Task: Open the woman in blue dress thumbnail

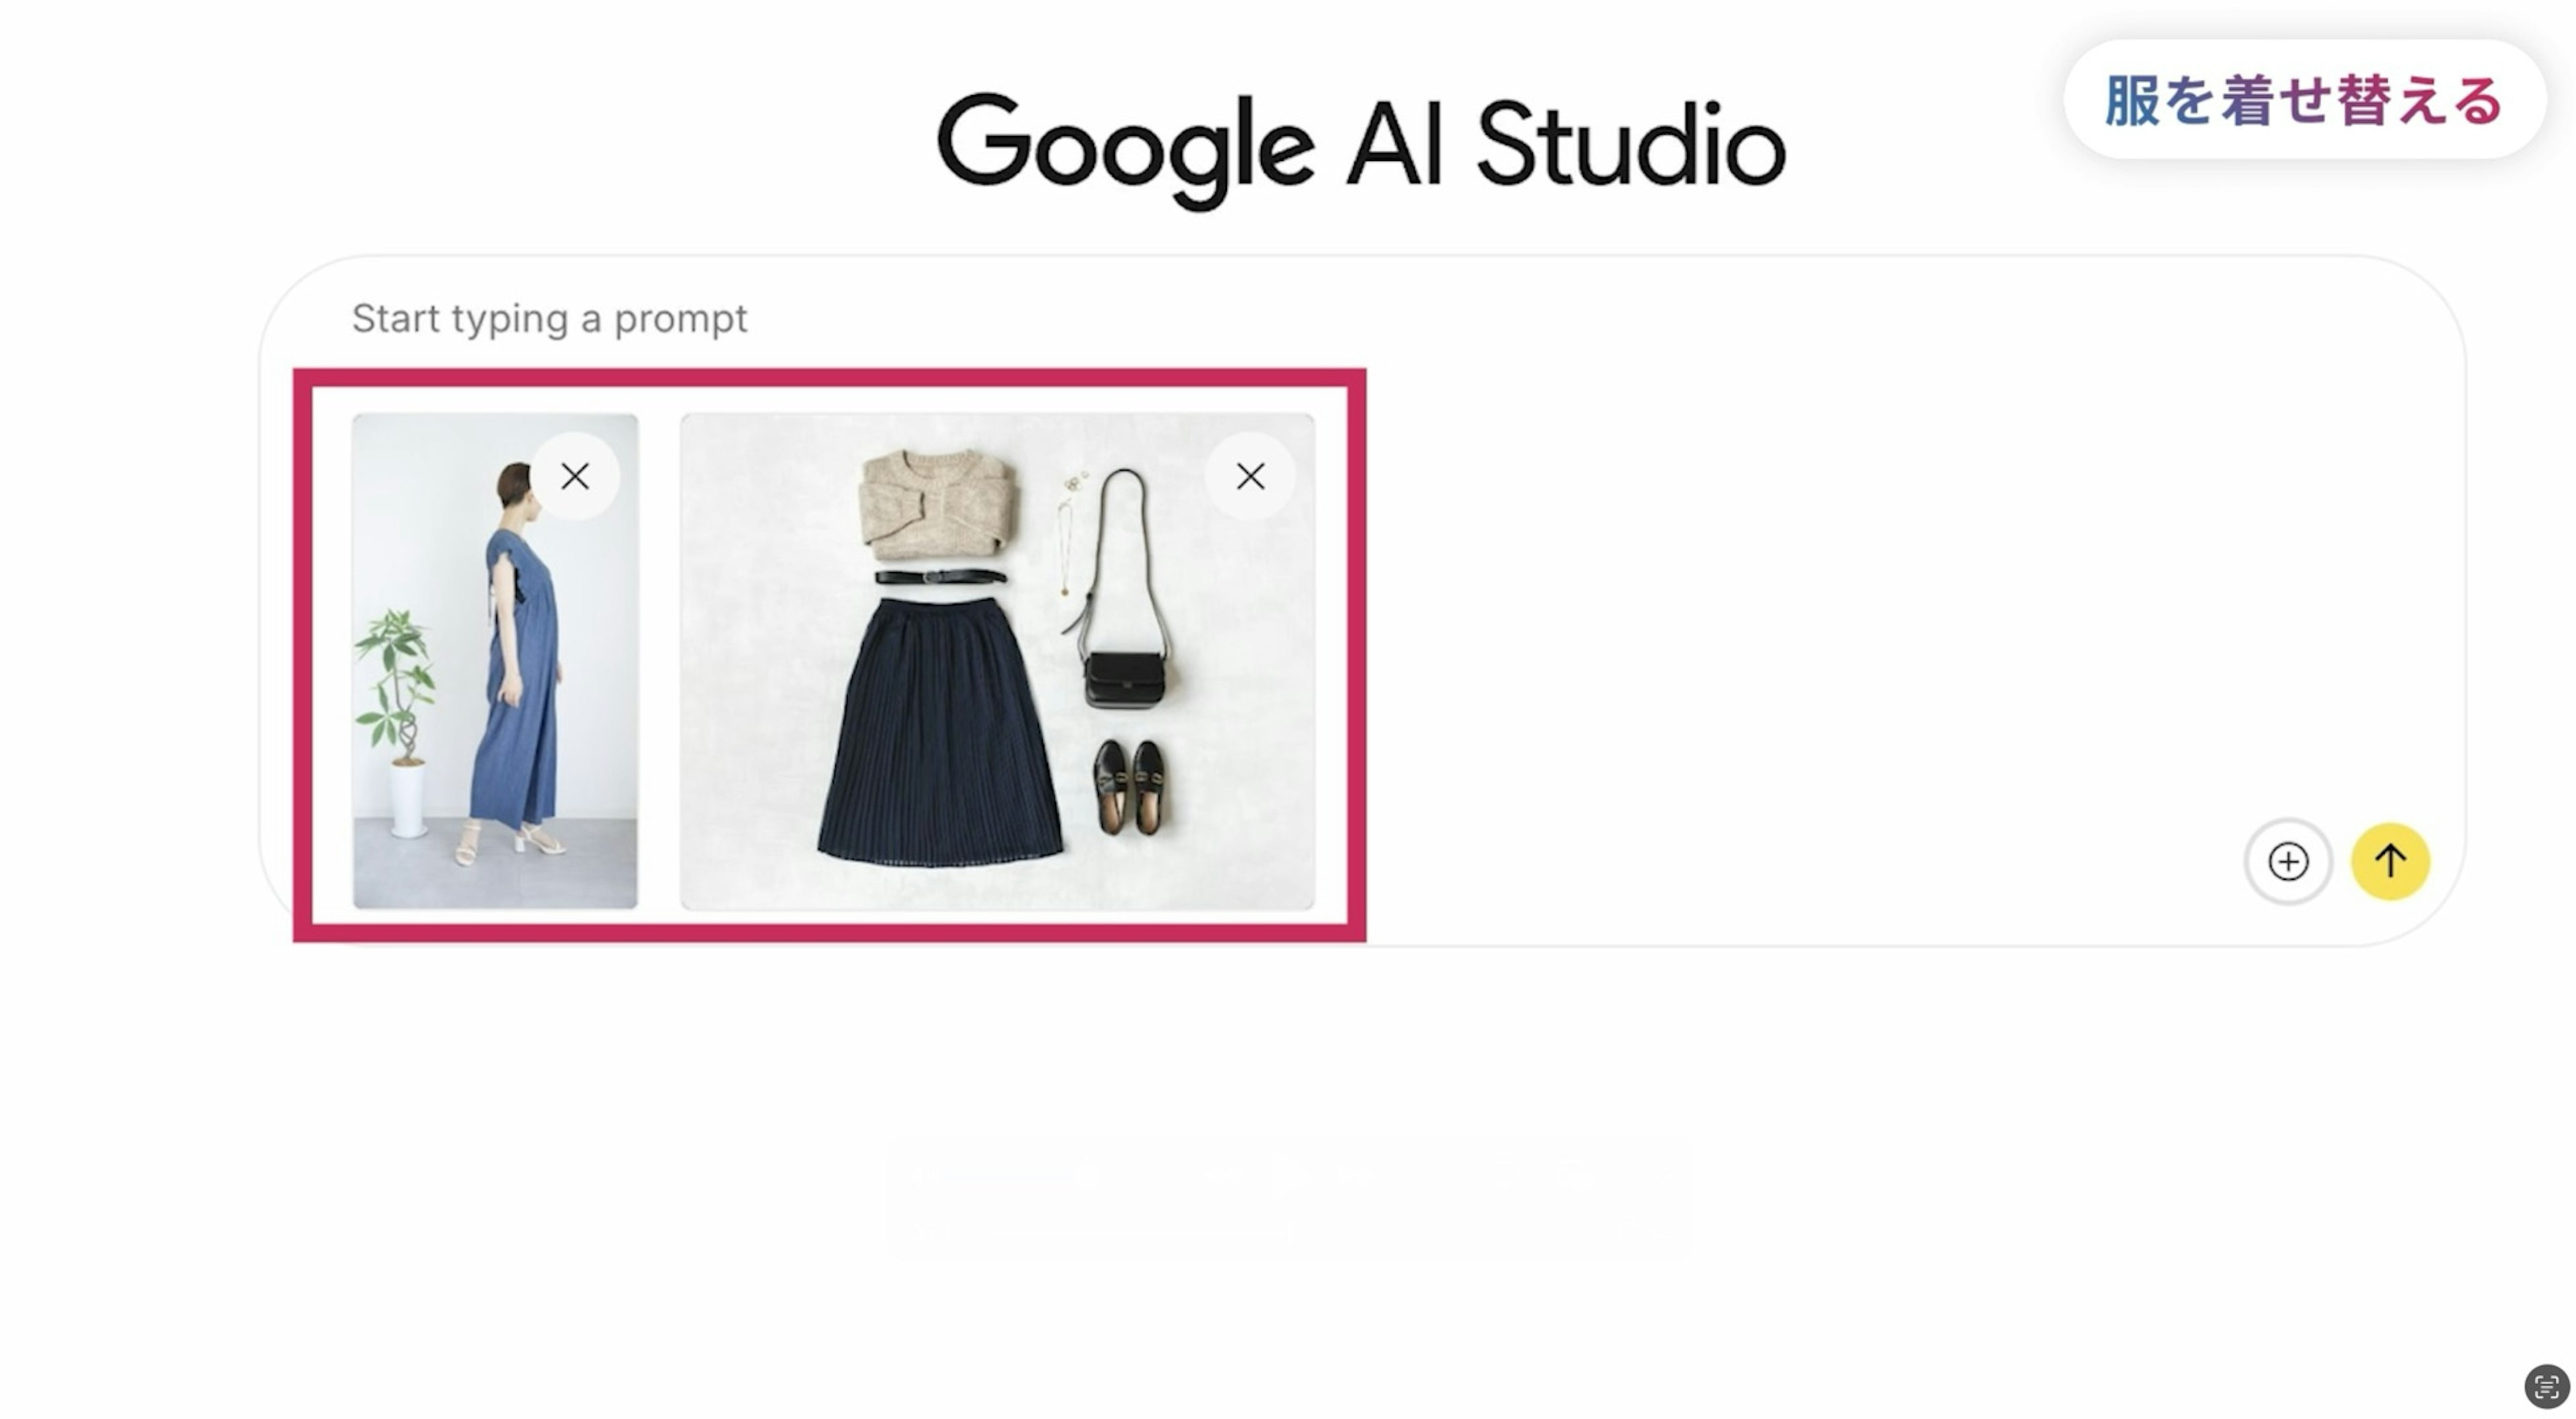Action: pyautogui.click(x=494, y=661)
